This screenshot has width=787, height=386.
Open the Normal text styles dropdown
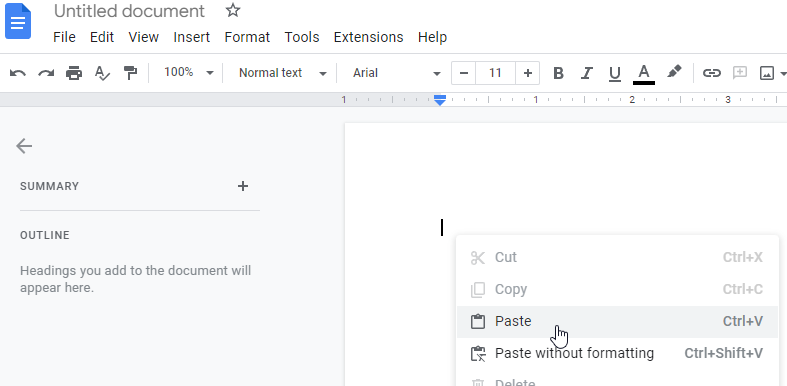pyautogui.click(x=283, y=73)
